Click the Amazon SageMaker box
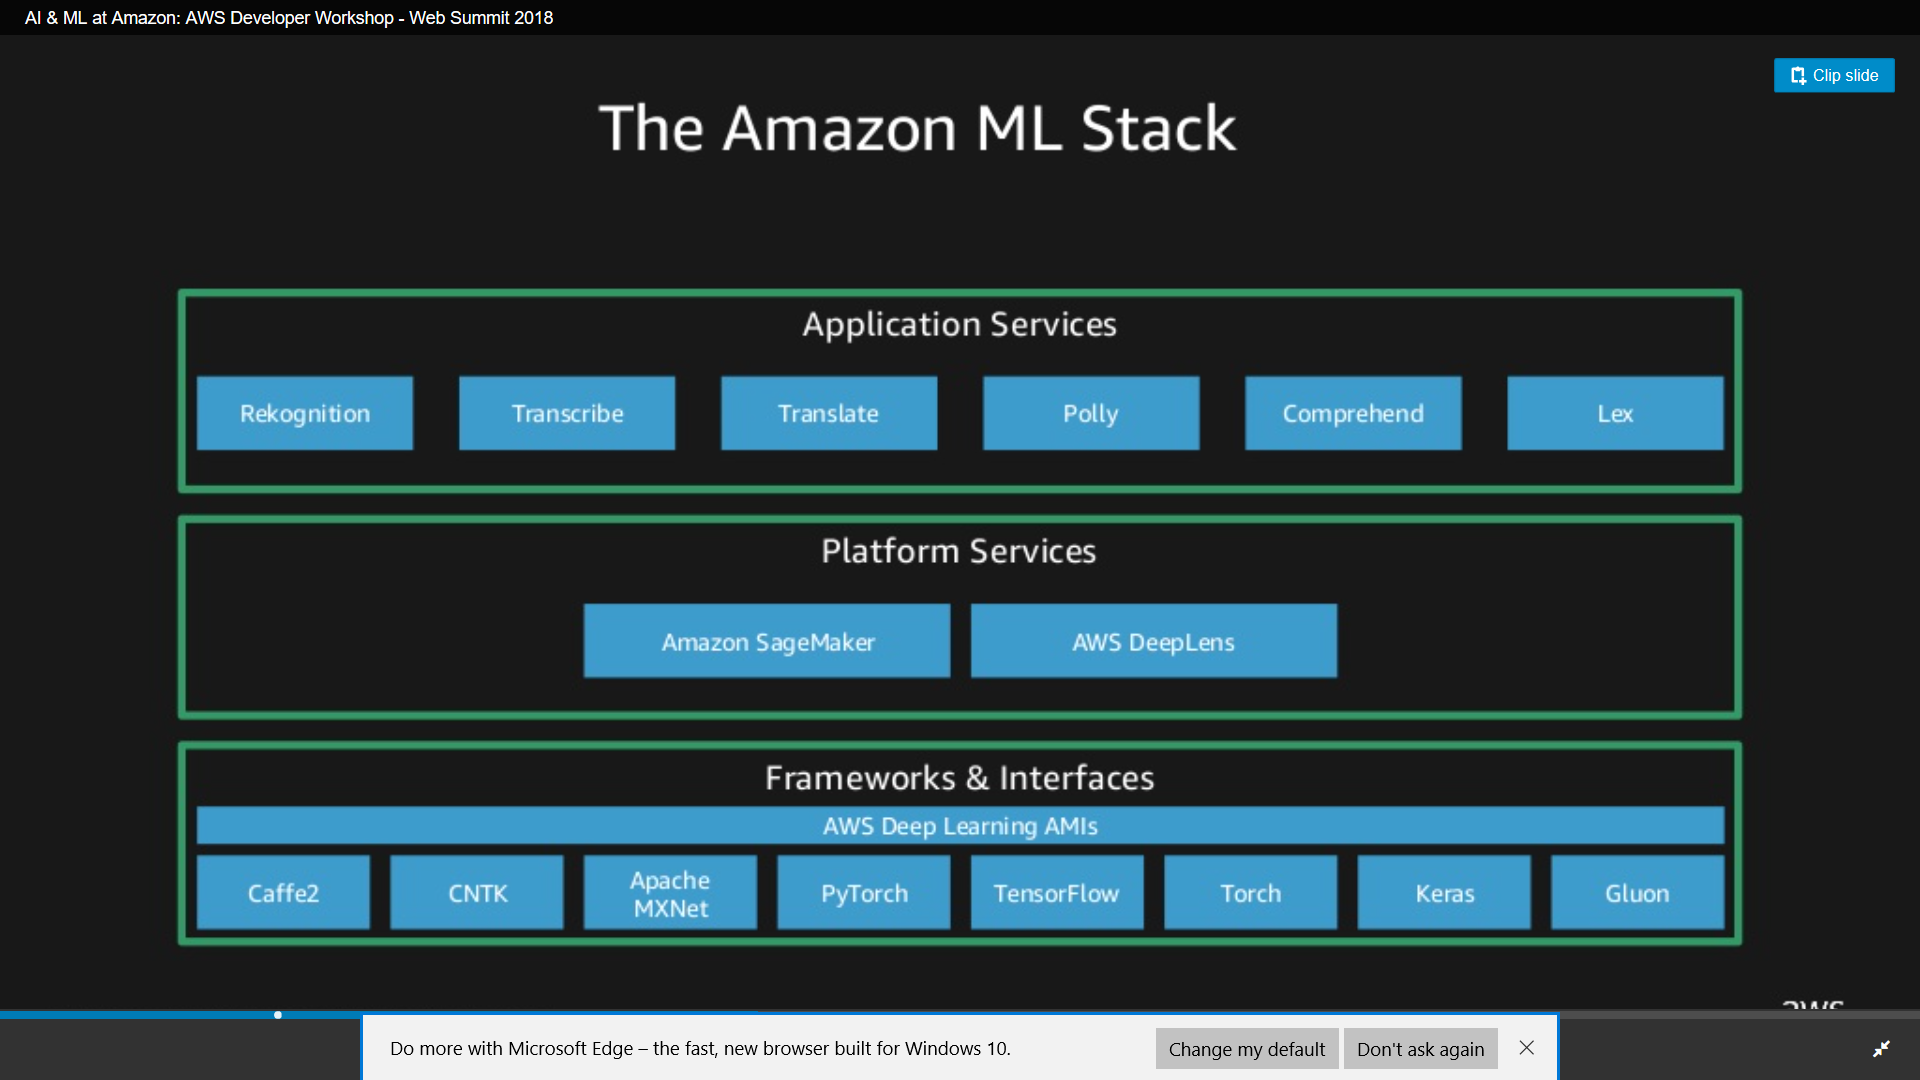This screenshot has width=1920, height=1080. click(x=767, y=641)
